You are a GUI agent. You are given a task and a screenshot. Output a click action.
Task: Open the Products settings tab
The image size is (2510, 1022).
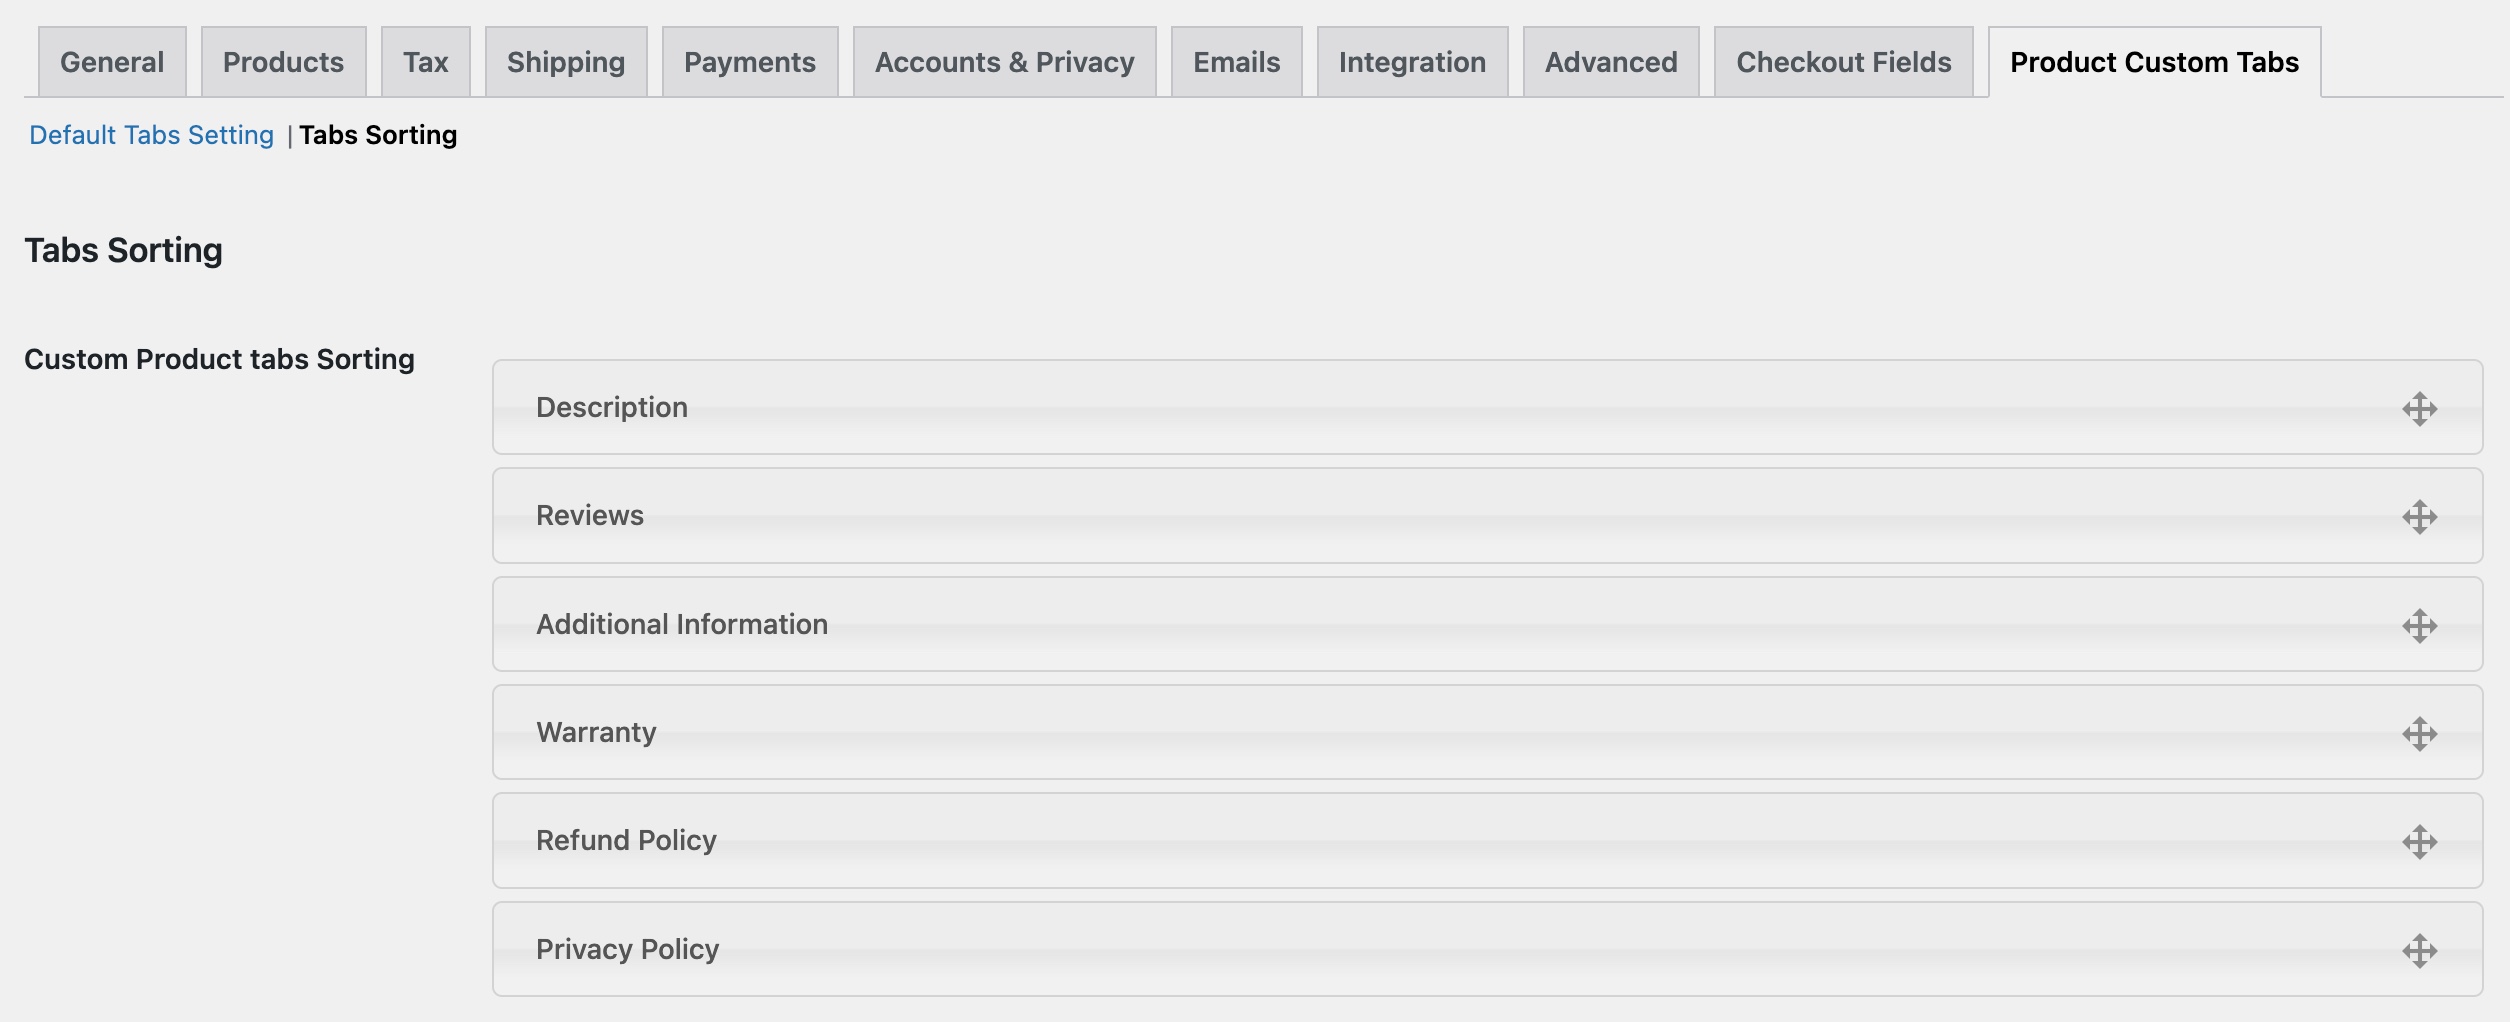[283, 61]
